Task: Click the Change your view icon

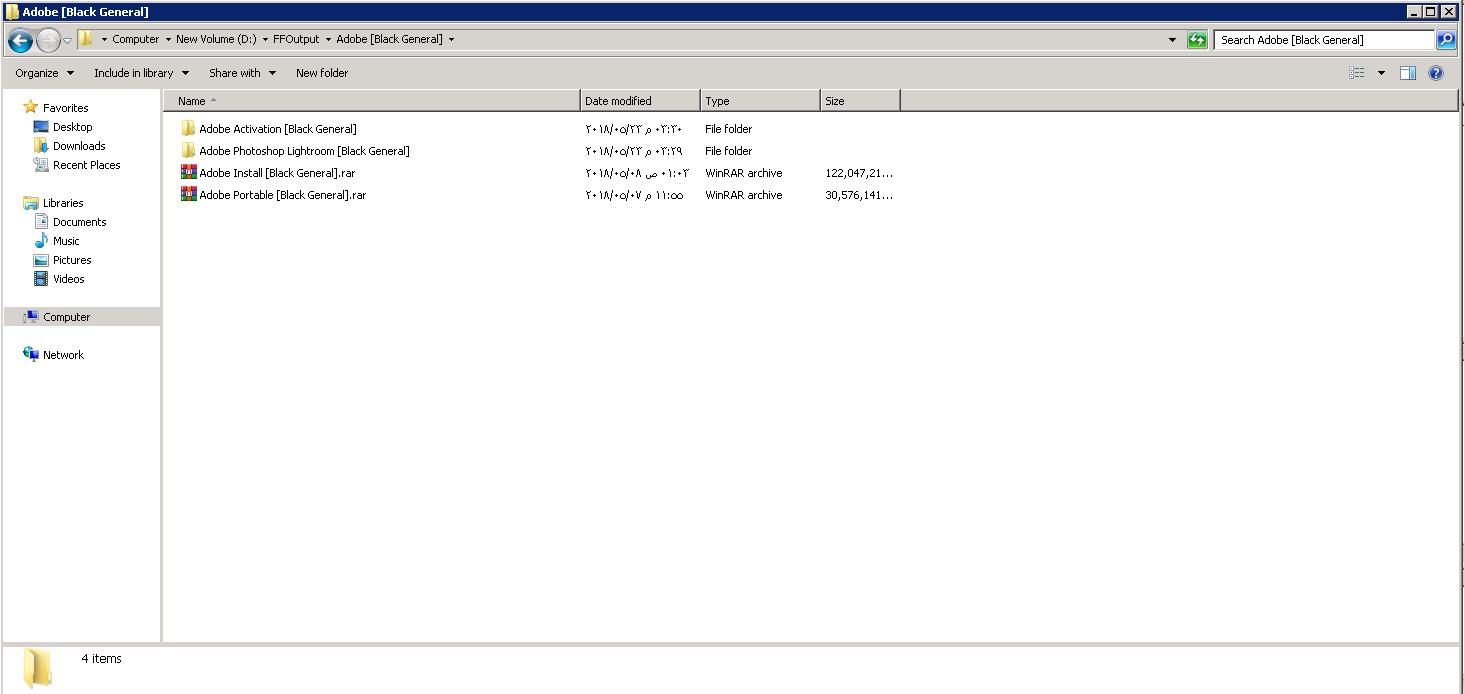Action: (1357, 73)
